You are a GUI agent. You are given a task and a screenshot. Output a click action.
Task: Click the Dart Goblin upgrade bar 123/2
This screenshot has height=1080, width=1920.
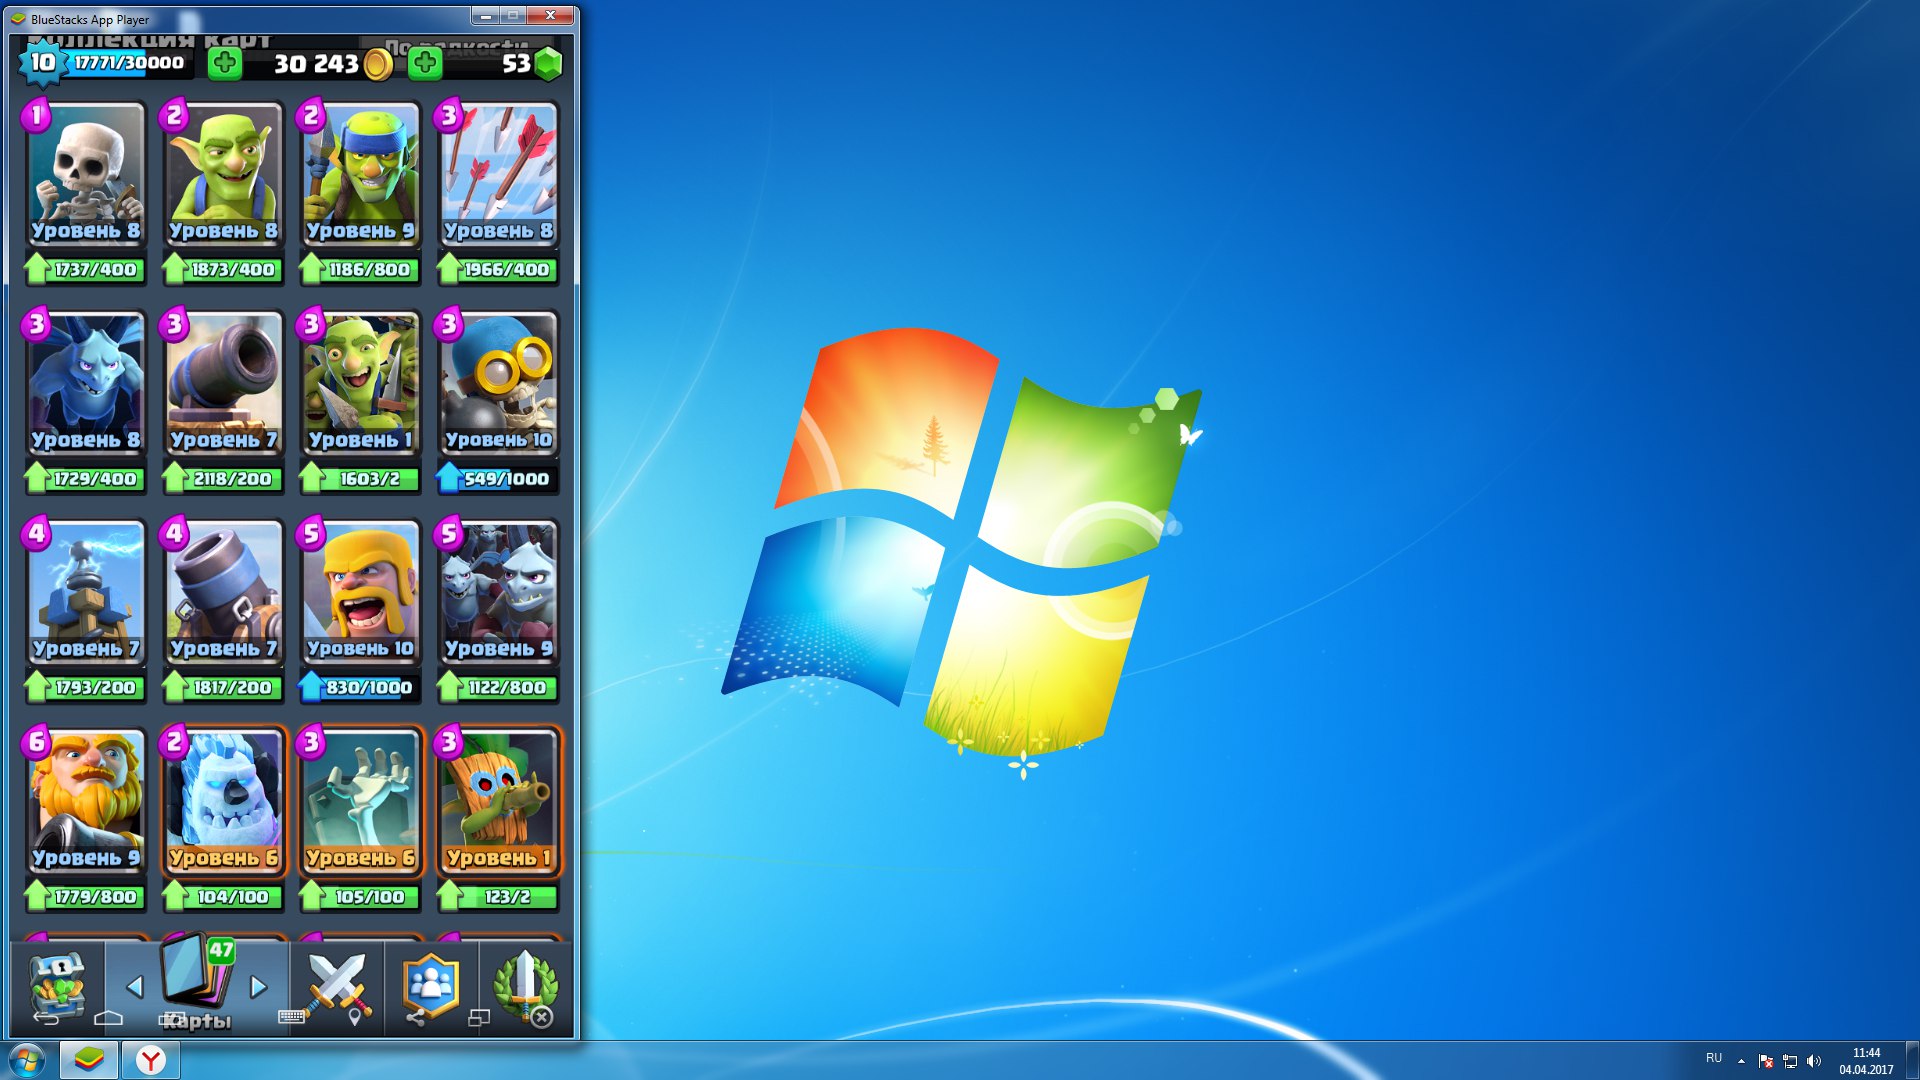tap(498, 896)
